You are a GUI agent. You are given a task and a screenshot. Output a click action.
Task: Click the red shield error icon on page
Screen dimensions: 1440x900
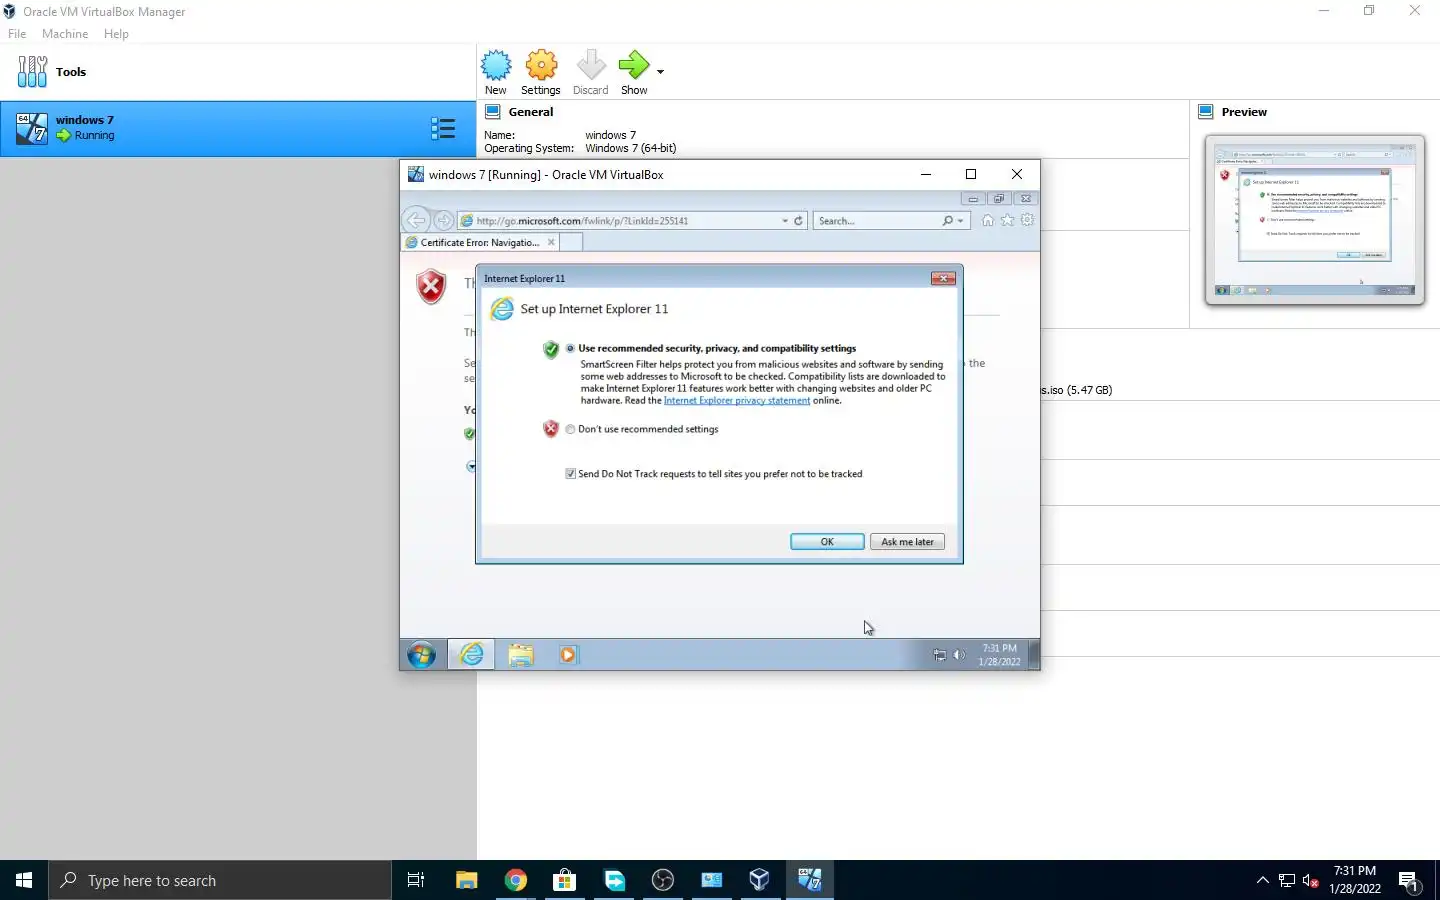[431, 287]
